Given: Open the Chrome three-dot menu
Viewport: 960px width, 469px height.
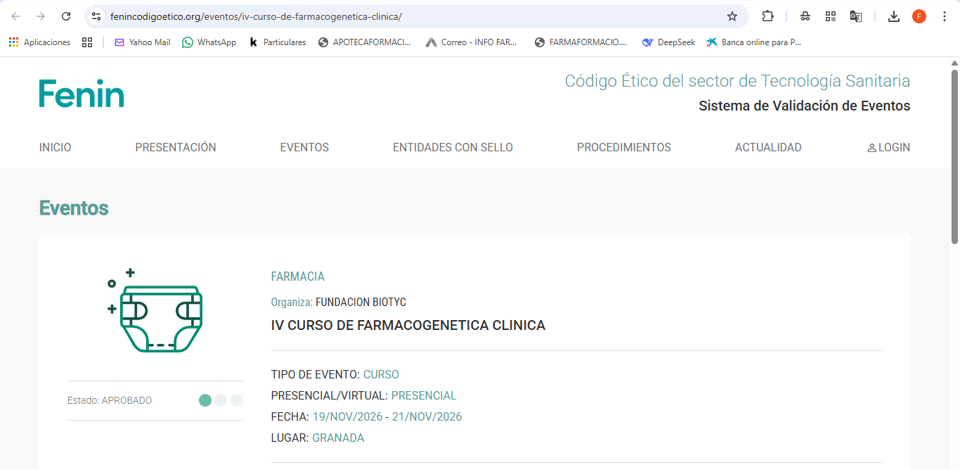Looking at the screenshot, I should pyautogui.click(x=944, y=16).
